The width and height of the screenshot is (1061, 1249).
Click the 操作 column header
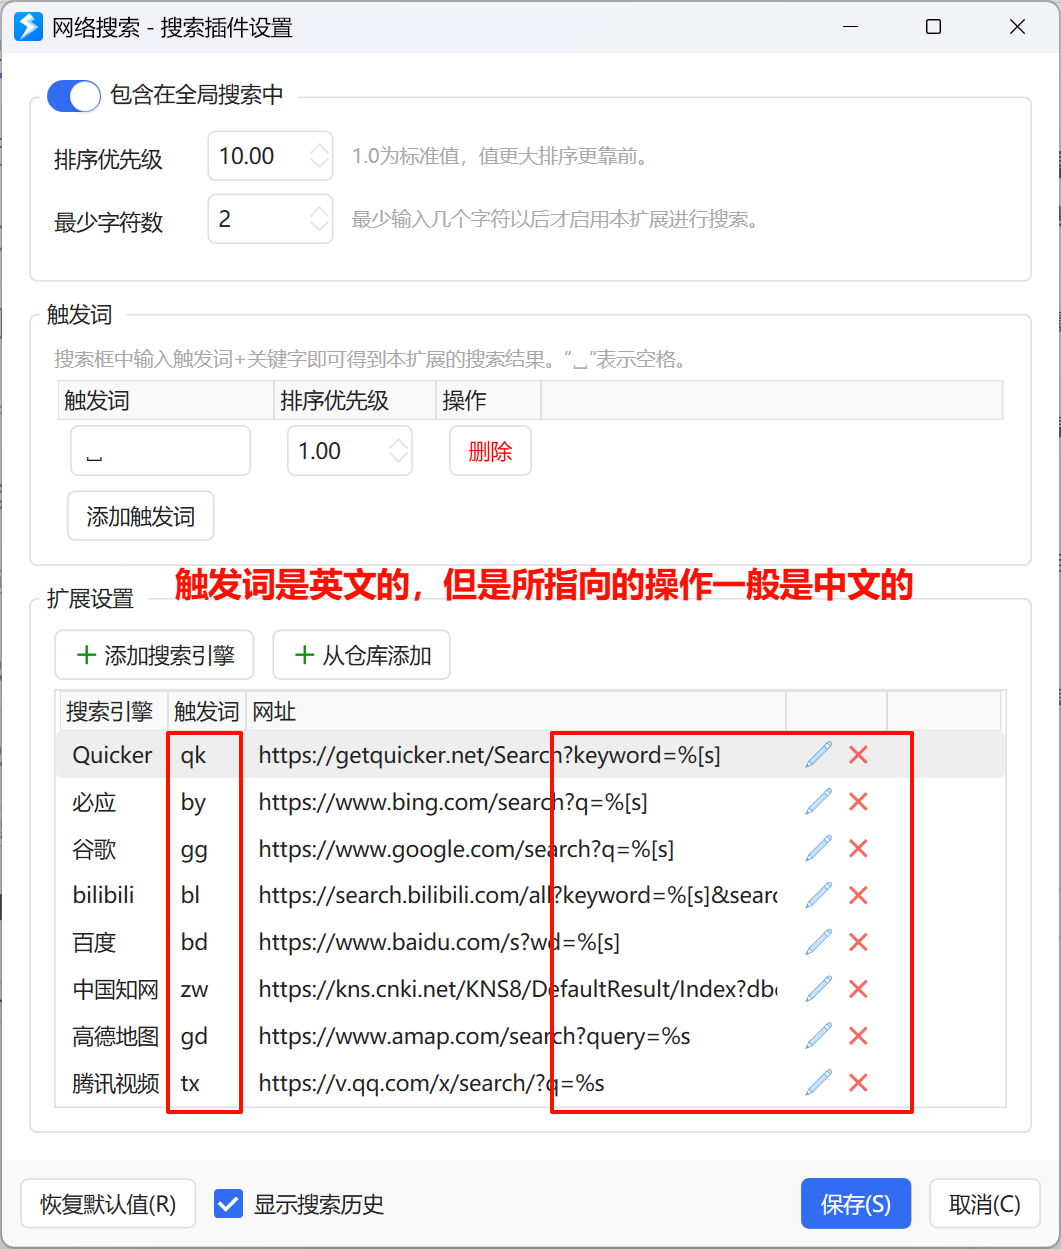click(488, 400)
